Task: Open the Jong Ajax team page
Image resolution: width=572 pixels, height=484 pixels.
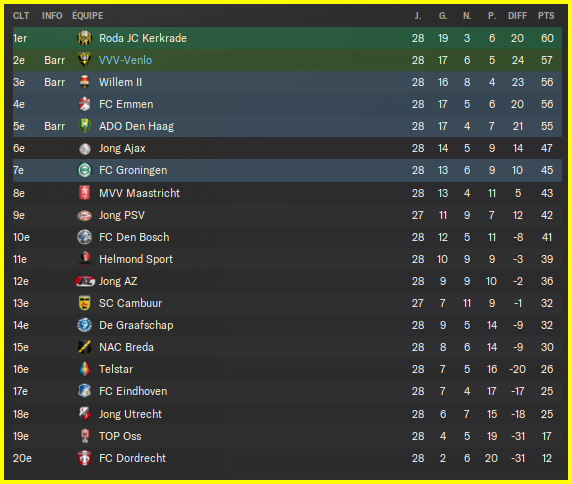Action: click(122, 148)
